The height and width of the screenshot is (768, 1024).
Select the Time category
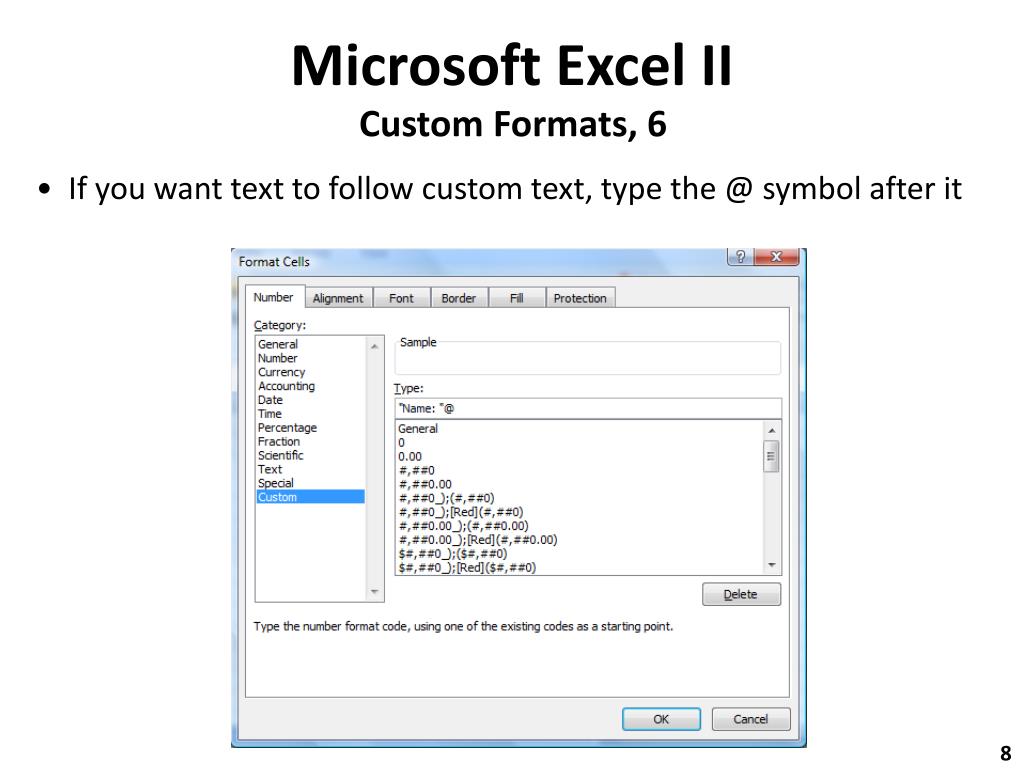(270, 413)
